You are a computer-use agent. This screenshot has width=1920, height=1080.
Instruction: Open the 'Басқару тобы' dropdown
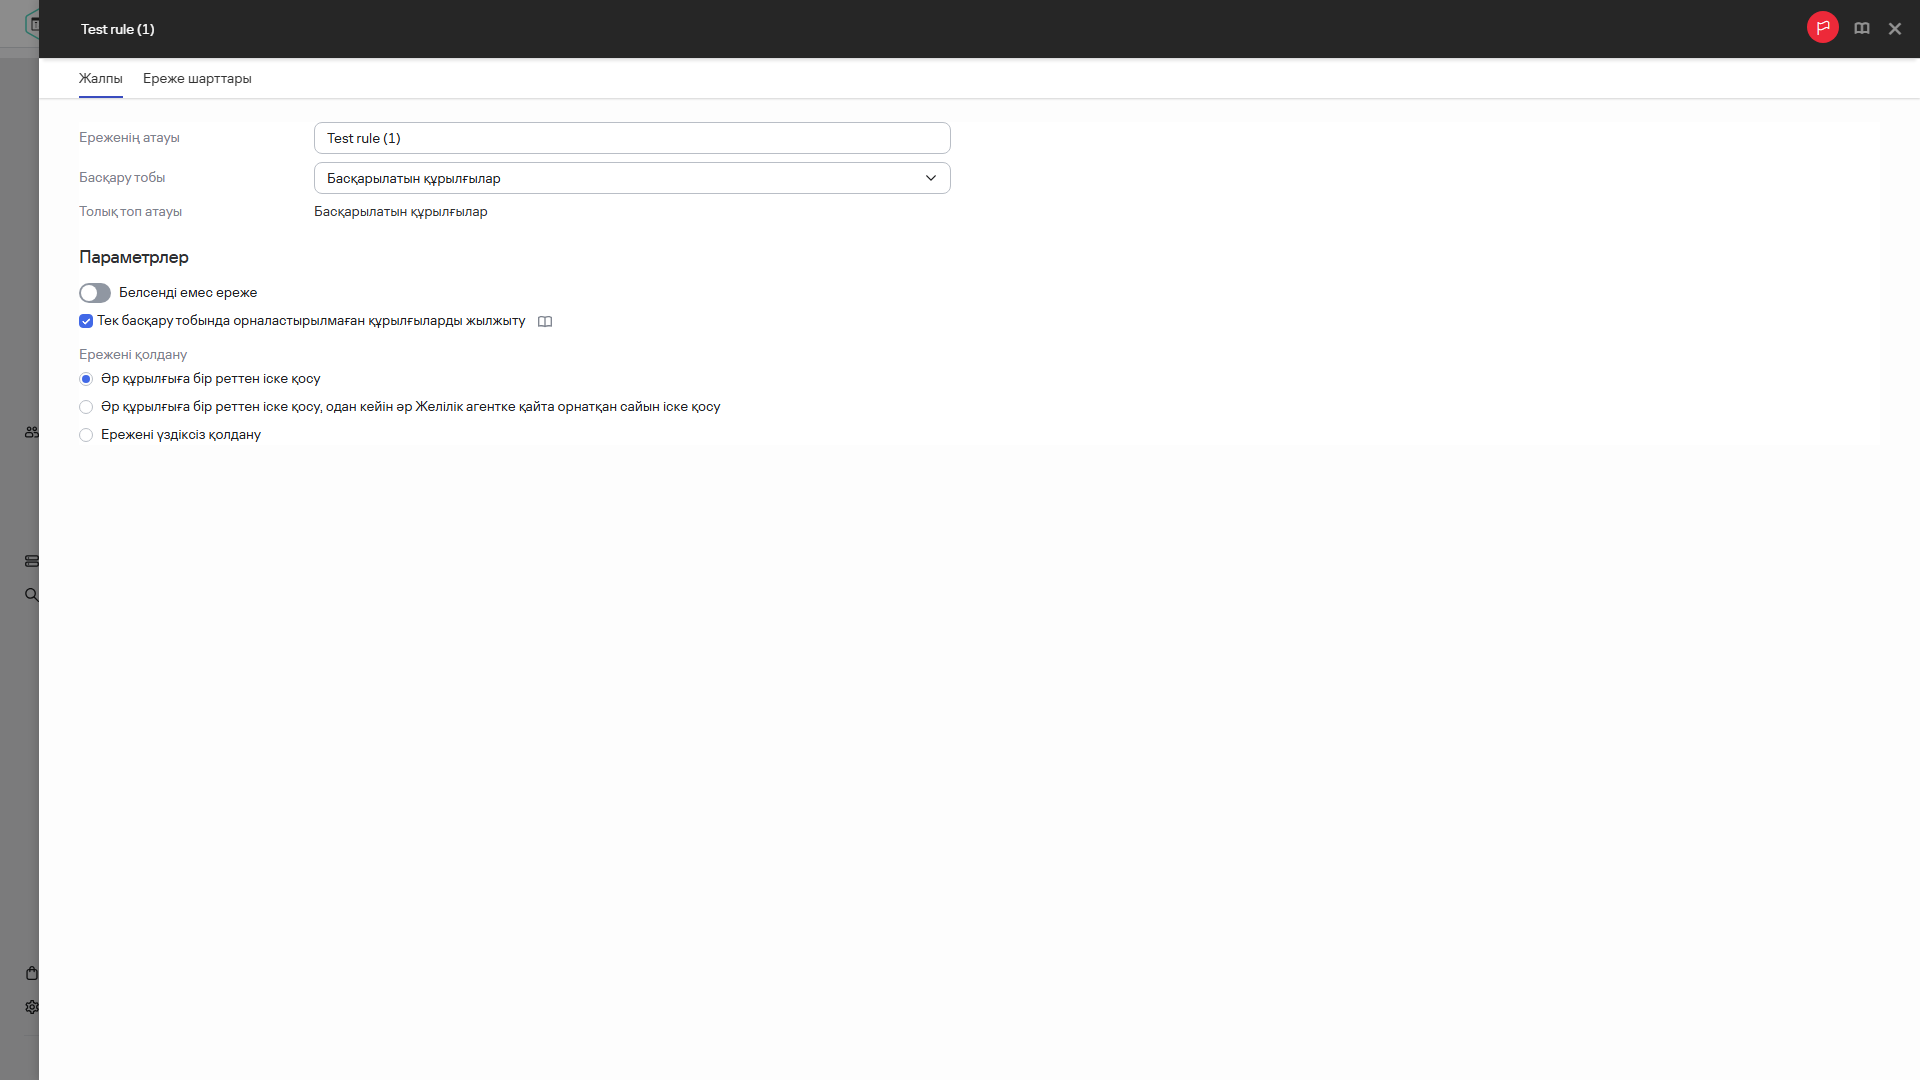click(631, 178)
